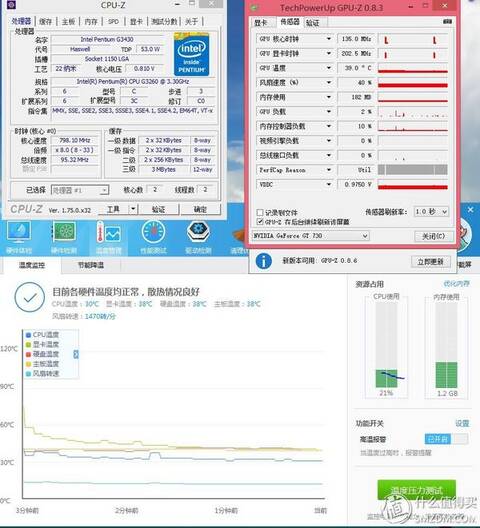The width and height of the screenshot is (480, 528).
Task: Uncheck GPU-Z continue refreshing in background
Action: click(x=260, y=222)
